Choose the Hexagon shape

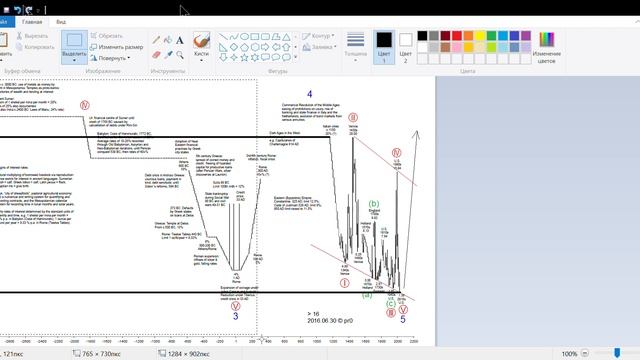coord(255,47)
